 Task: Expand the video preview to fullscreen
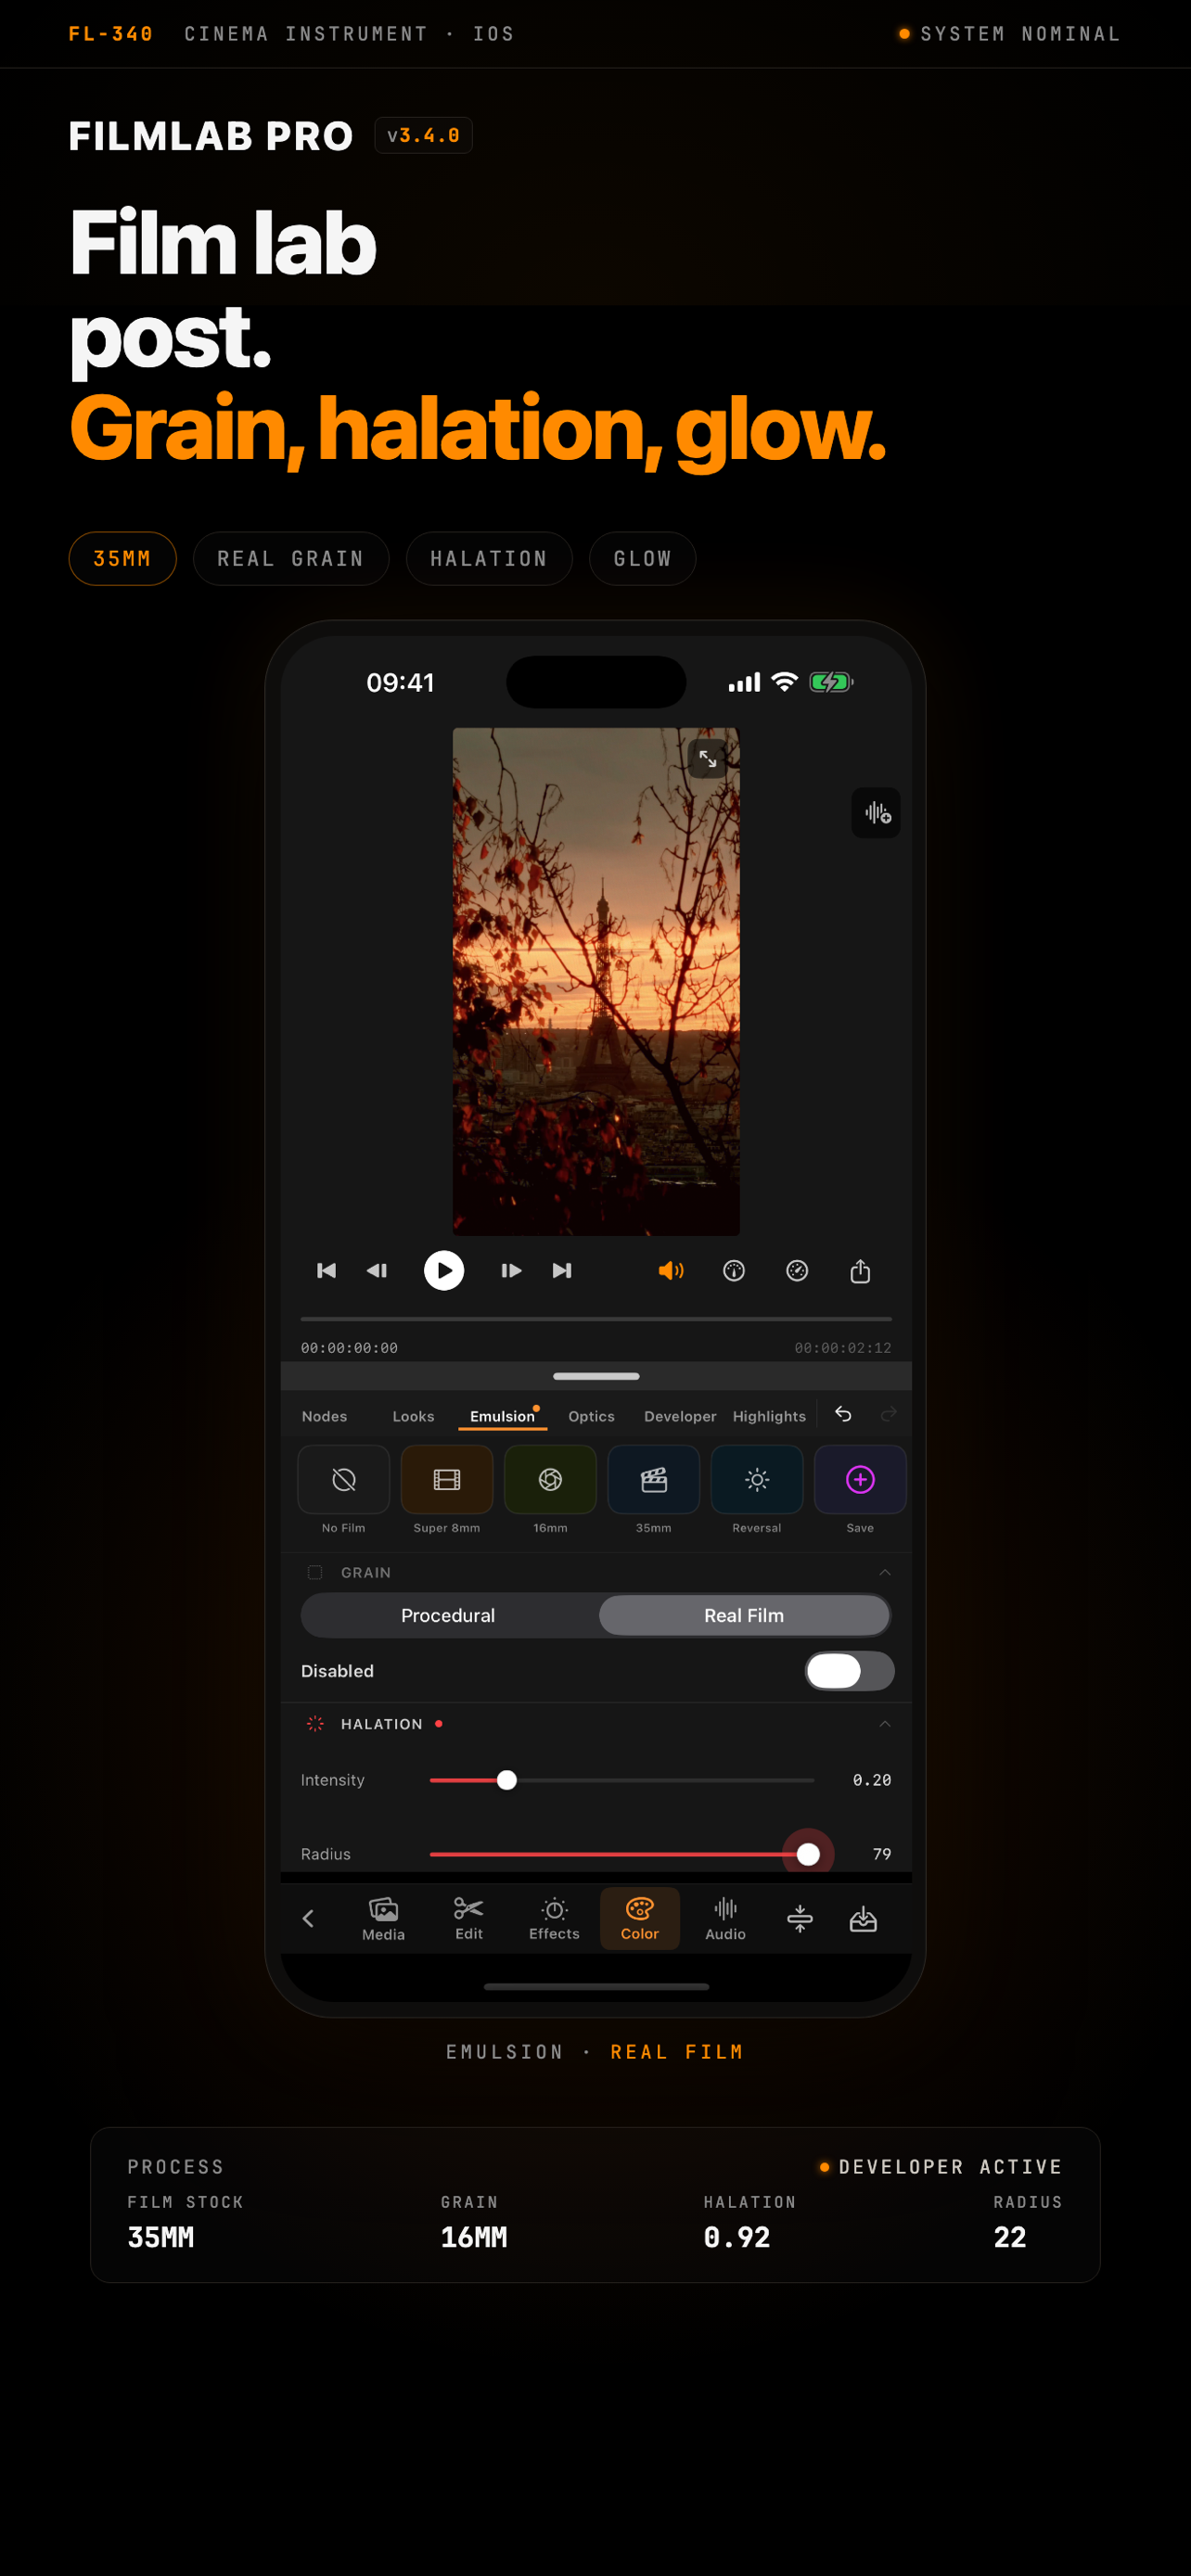point(707,759)
